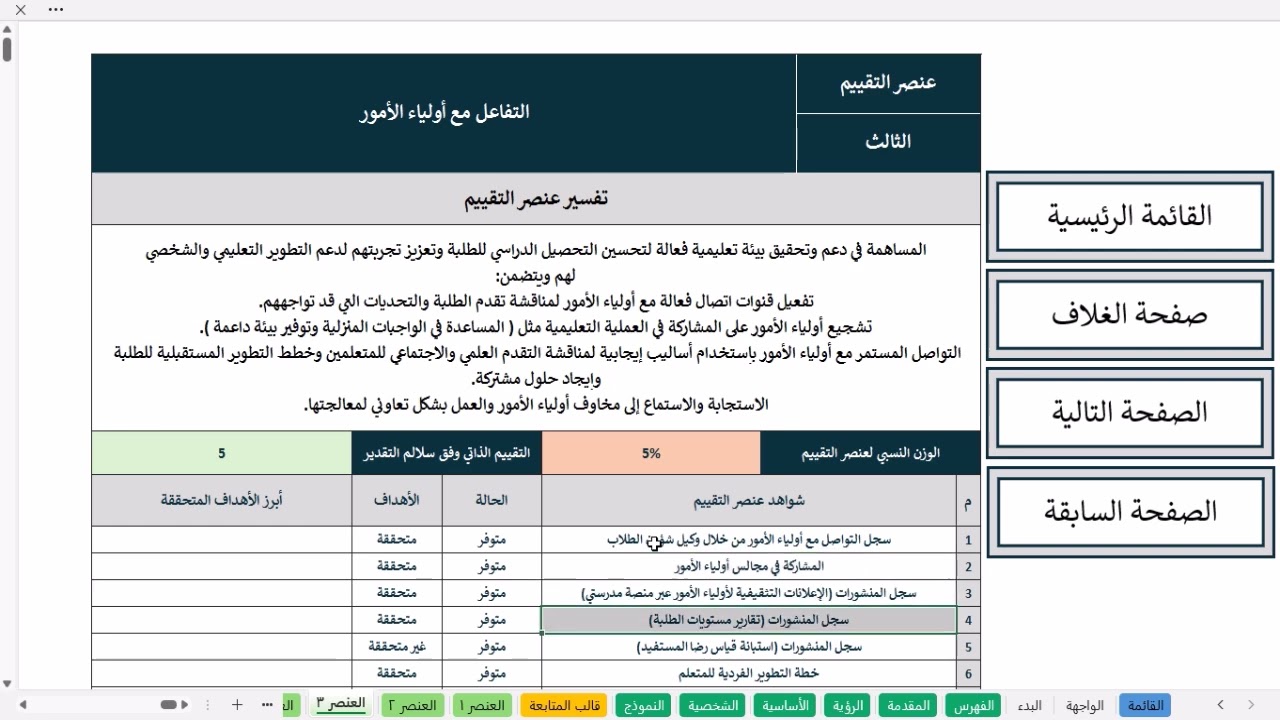The image size is (1280, 720).
Task: Select the الثالث cell
Action: (888, 143)
